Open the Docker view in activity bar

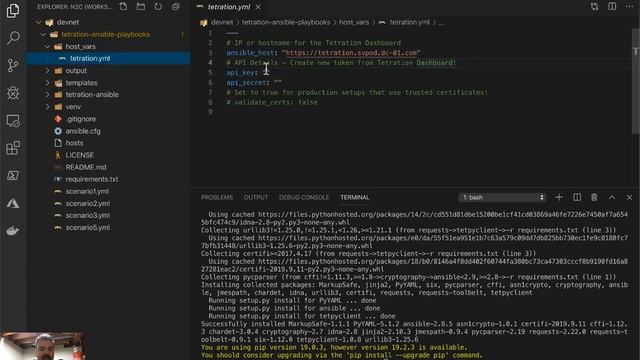click(x=13, y=231)
